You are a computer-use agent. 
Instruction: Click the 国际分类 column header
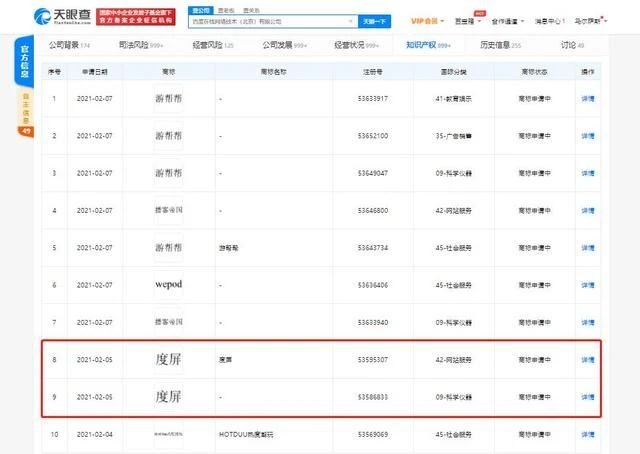pyautogui.click(x=453, y=72)
